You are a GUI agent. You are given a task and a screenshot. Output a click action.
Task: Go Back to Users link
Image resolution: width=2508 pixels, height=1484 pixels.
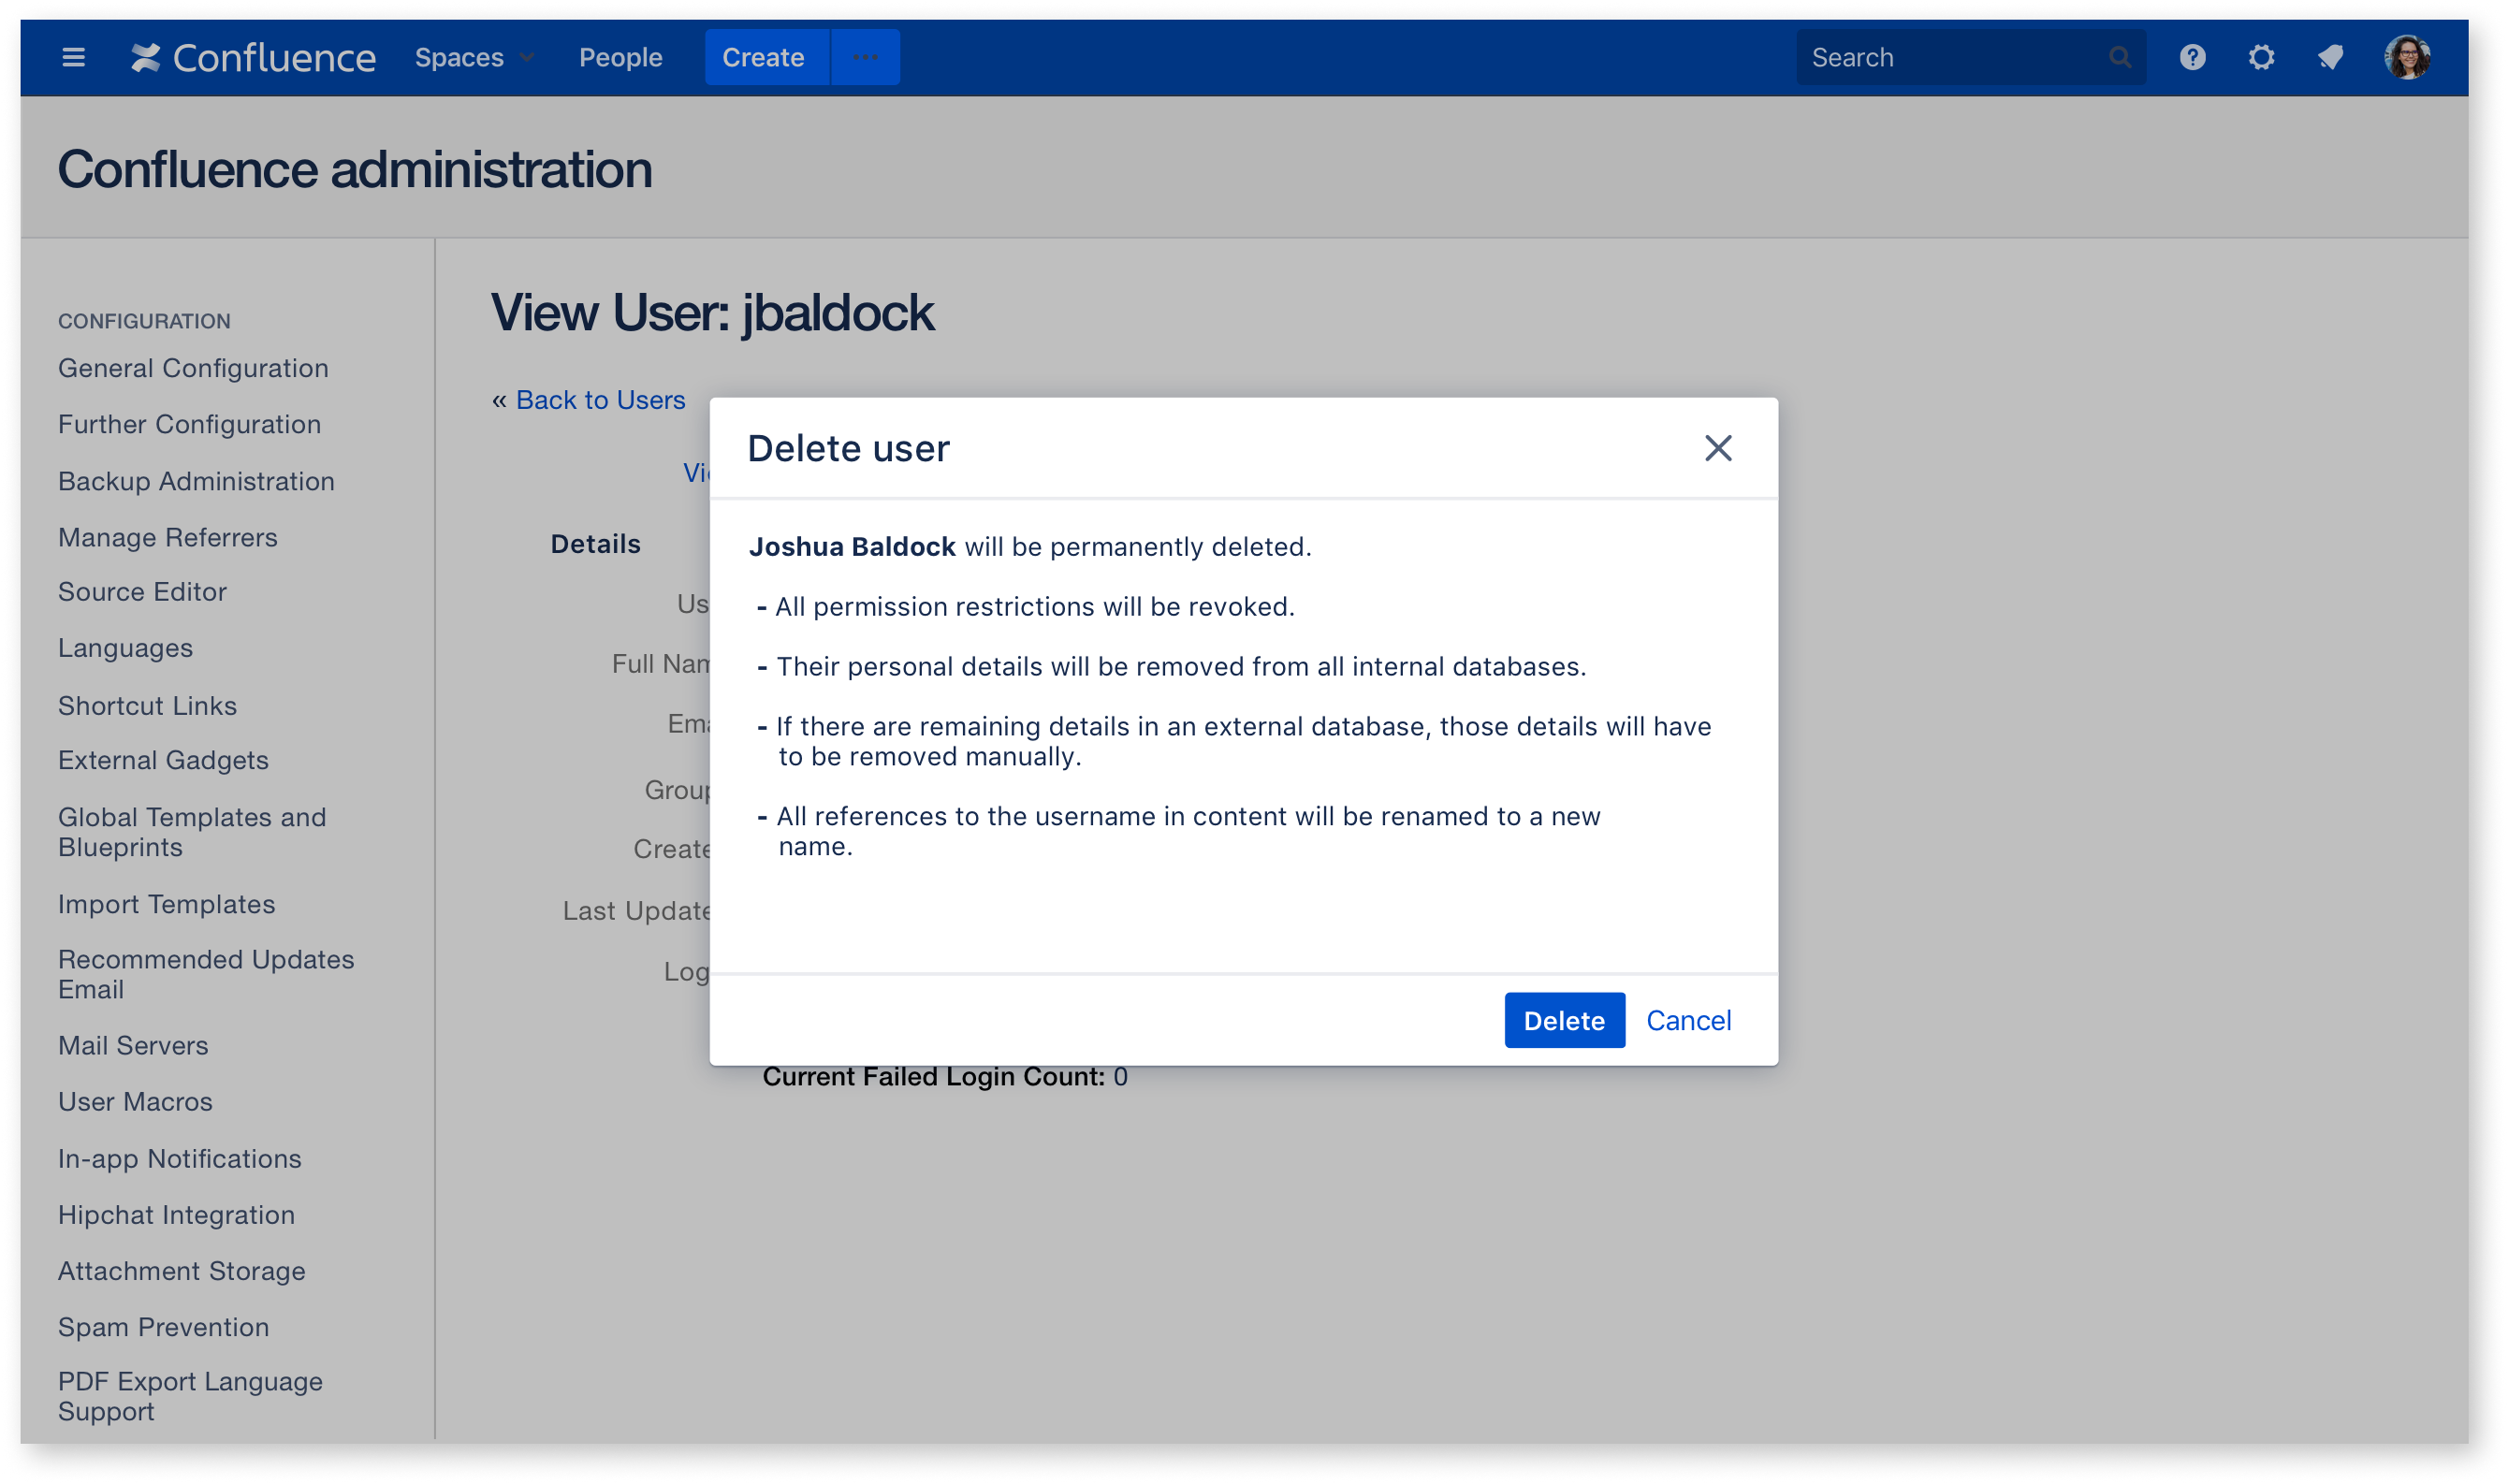coord(600,400)
